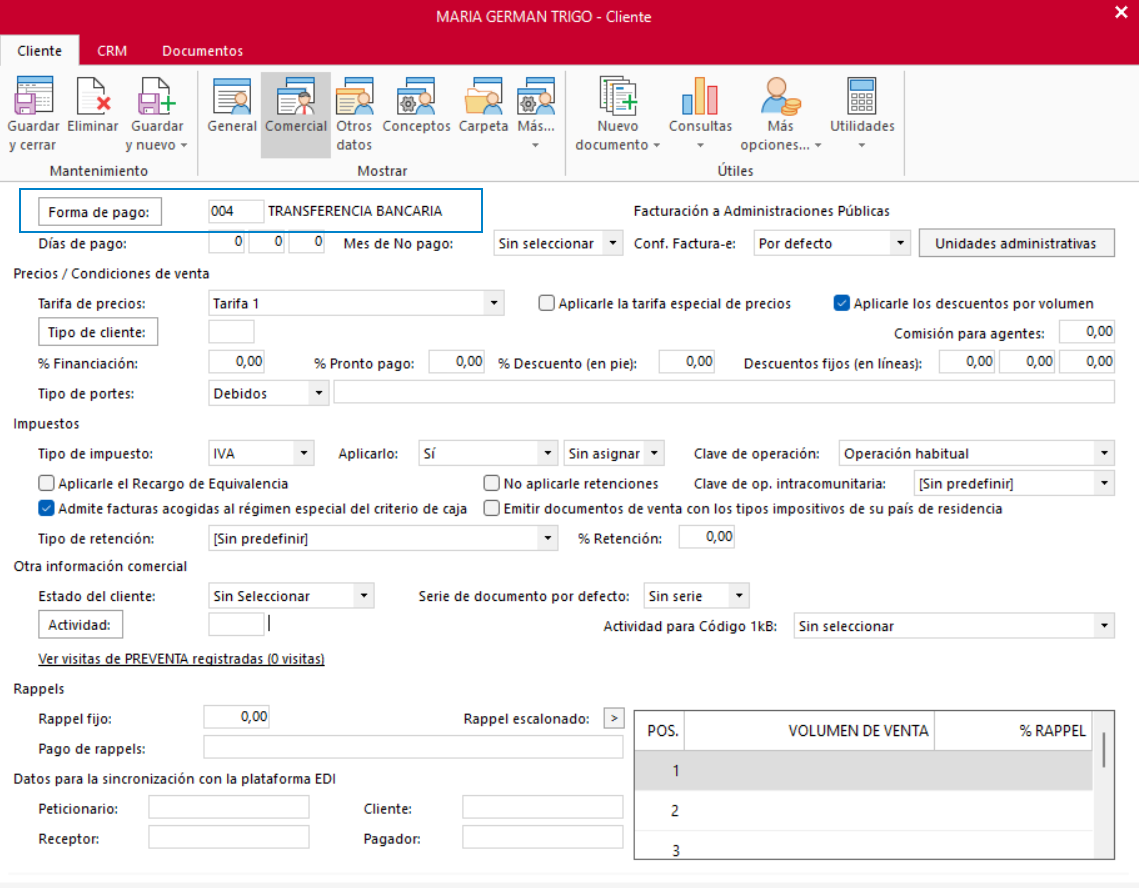The image size is (1144, 888).
Task: Close the Cliente window
Action: (1121, 12)
